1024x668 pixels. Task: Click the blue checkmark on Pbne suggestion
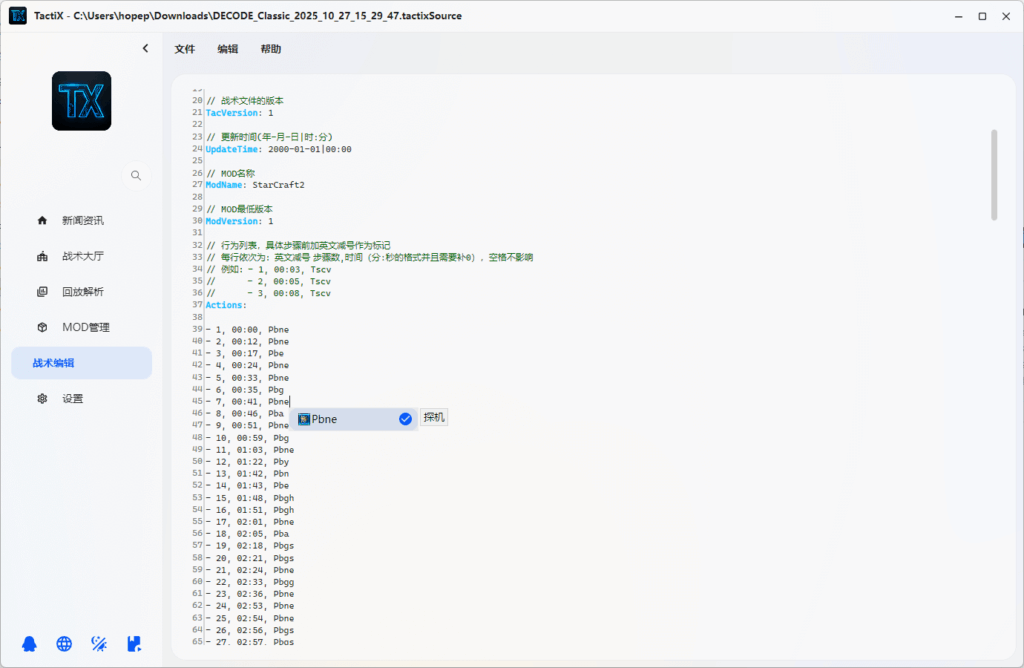click(405, 419)
